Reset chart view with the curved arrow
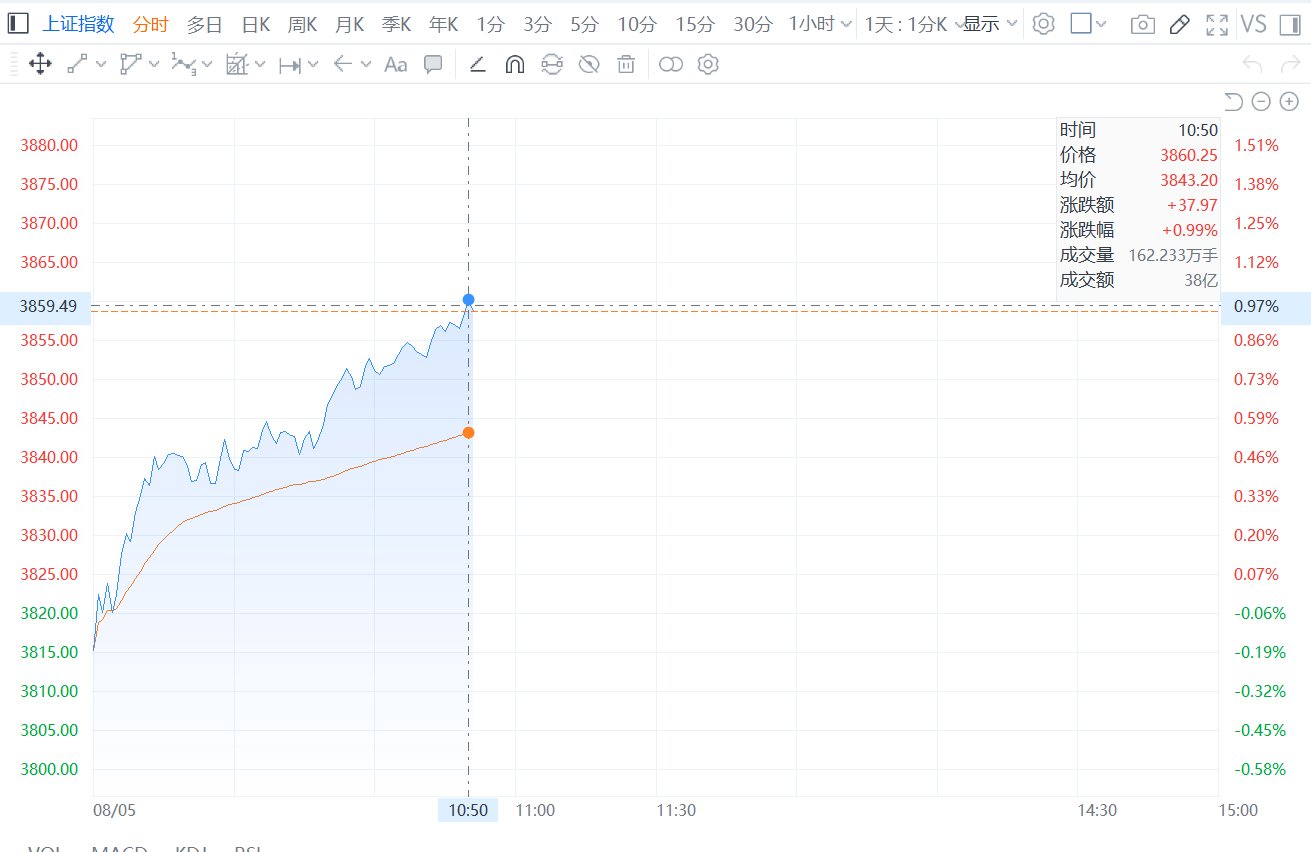1311x852 pixels. (1233, 101)
